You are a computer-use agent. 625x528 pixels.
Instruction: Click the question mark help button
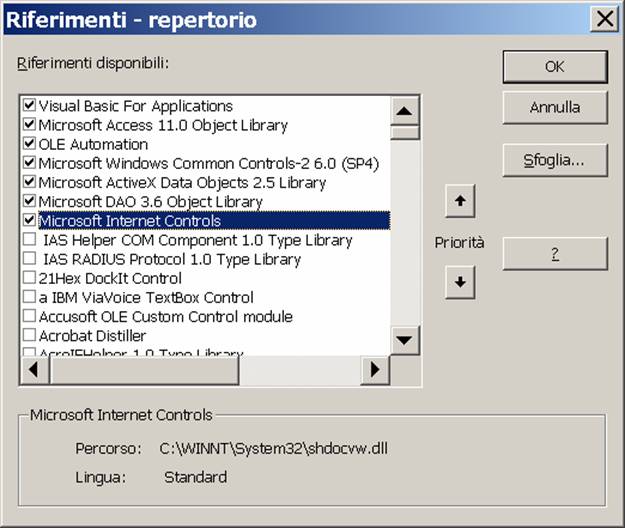pos(554,254)
